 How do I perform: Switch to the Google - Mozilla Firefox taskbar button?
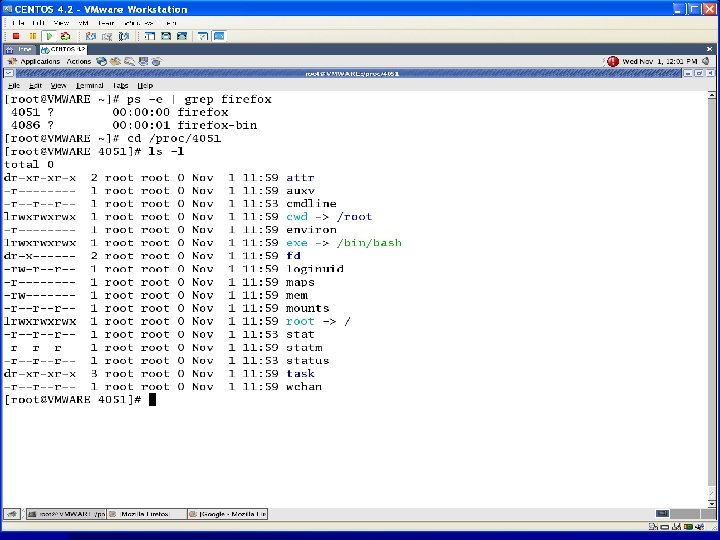[228, 514]
